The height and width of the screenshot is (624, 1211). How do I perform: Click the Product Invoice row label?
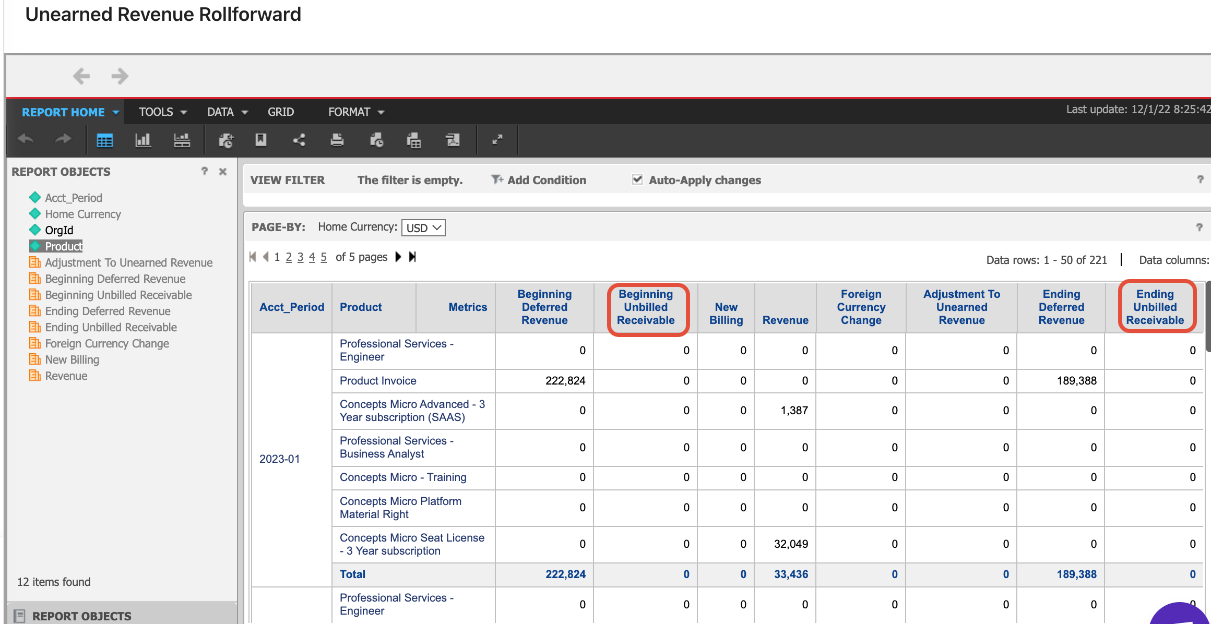pyautogui.click(x=378, y=381)
